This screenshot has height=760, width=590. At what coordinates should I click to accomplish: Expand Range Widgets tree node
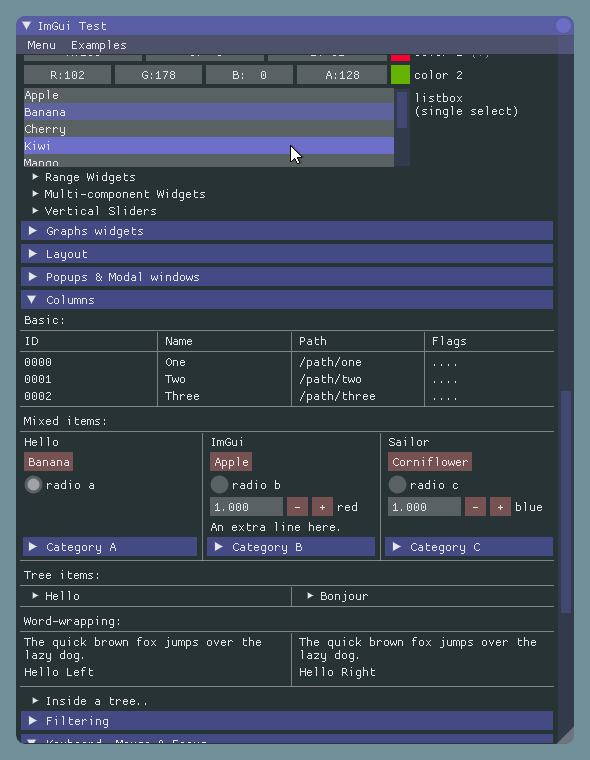click(84, 177)
